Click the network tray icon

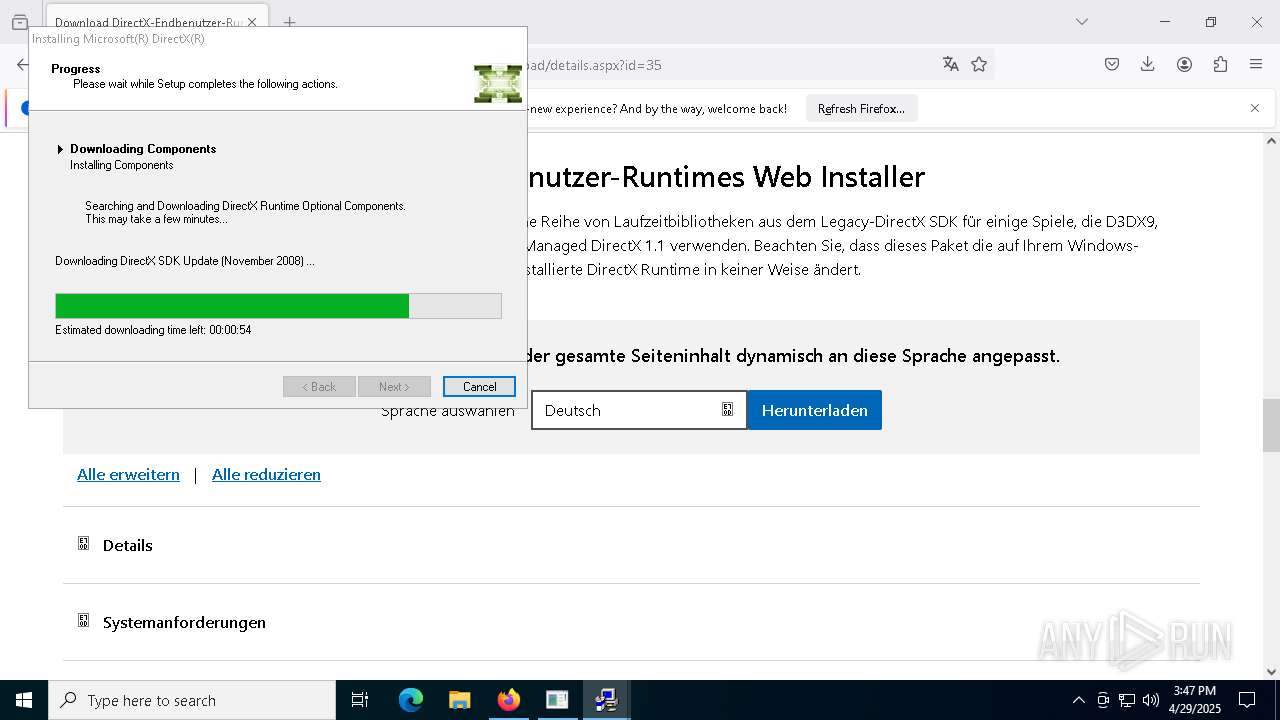pyautogui.click(x=1127, y=700)
